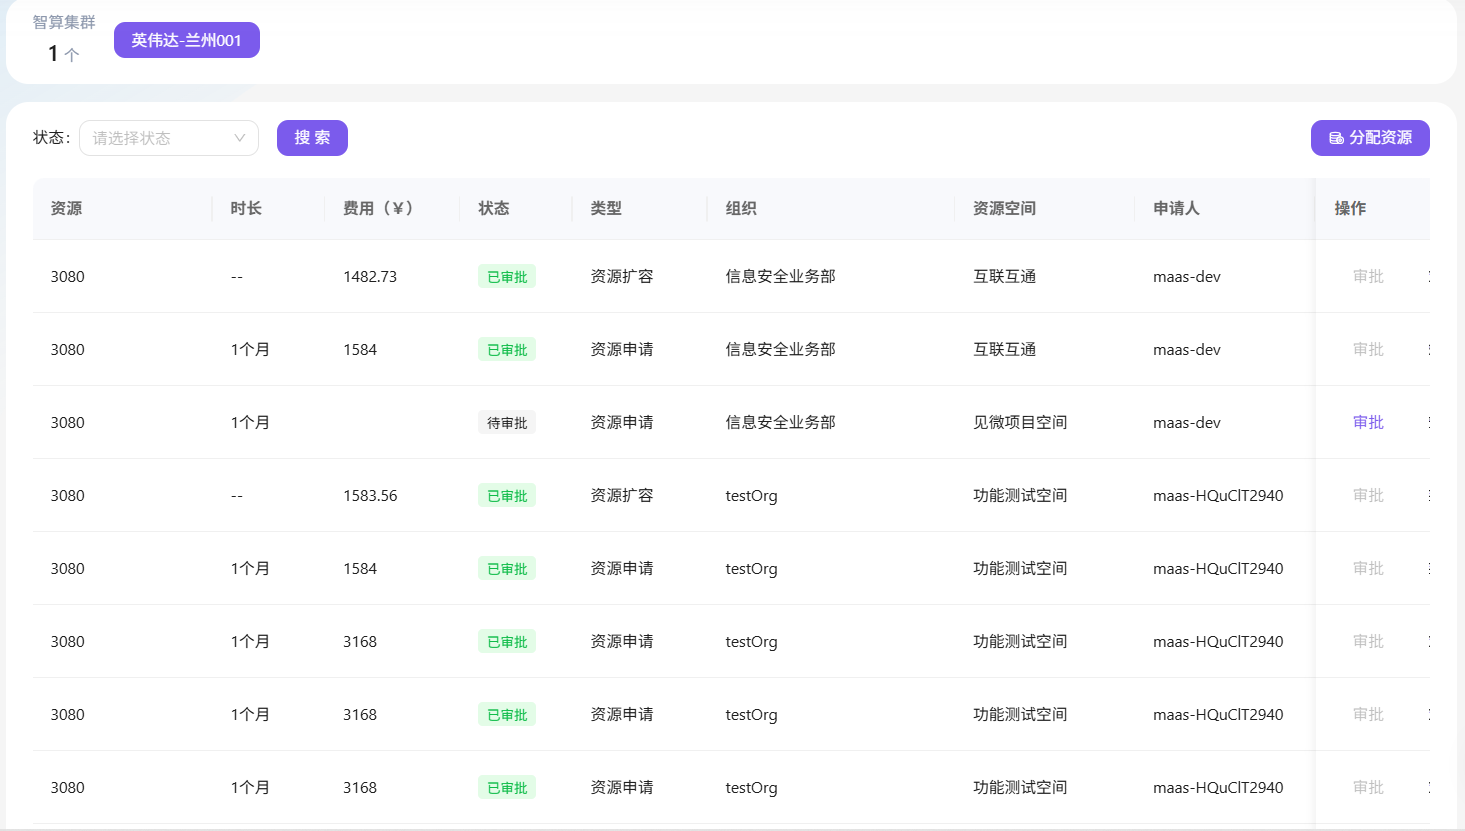Click the 1583.56 fee cell
1465x831 pixels.
click(370, 495)
